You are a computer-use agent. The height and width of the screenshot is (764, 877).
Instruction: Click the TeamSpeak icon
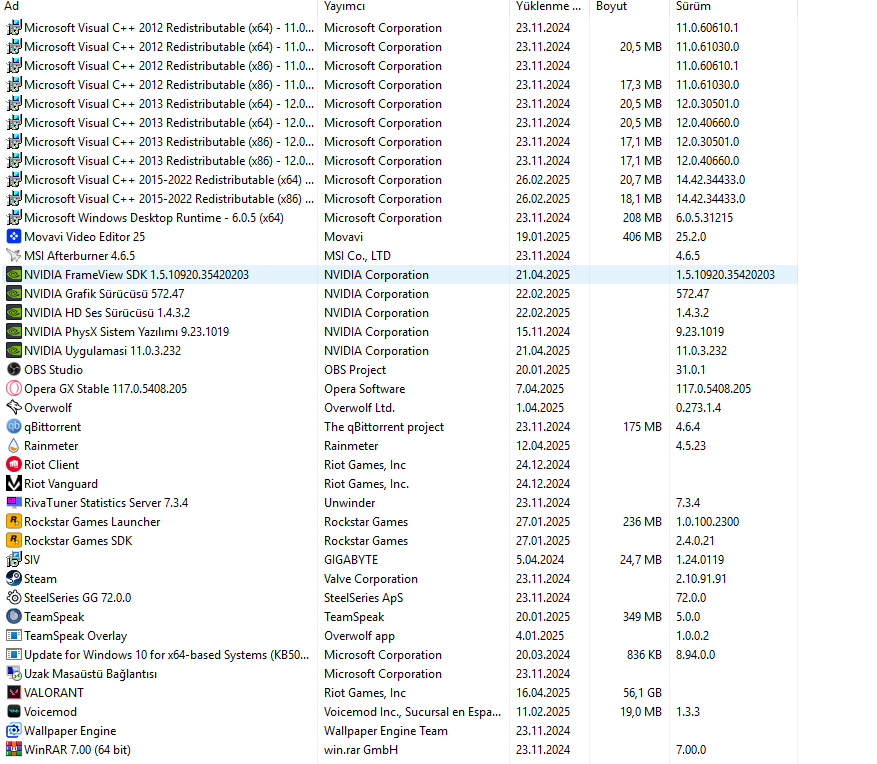[13, 617]
